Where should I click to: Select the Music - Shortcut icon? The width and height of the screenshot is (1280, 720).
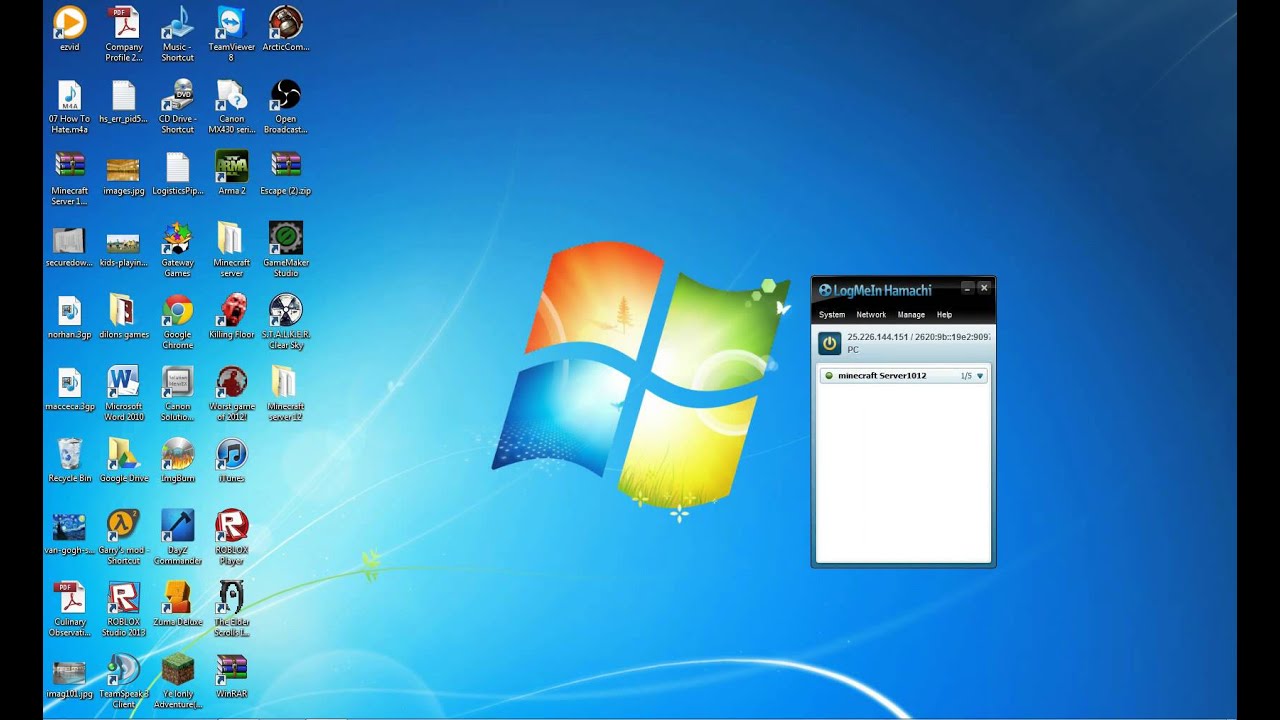(178, 22)
